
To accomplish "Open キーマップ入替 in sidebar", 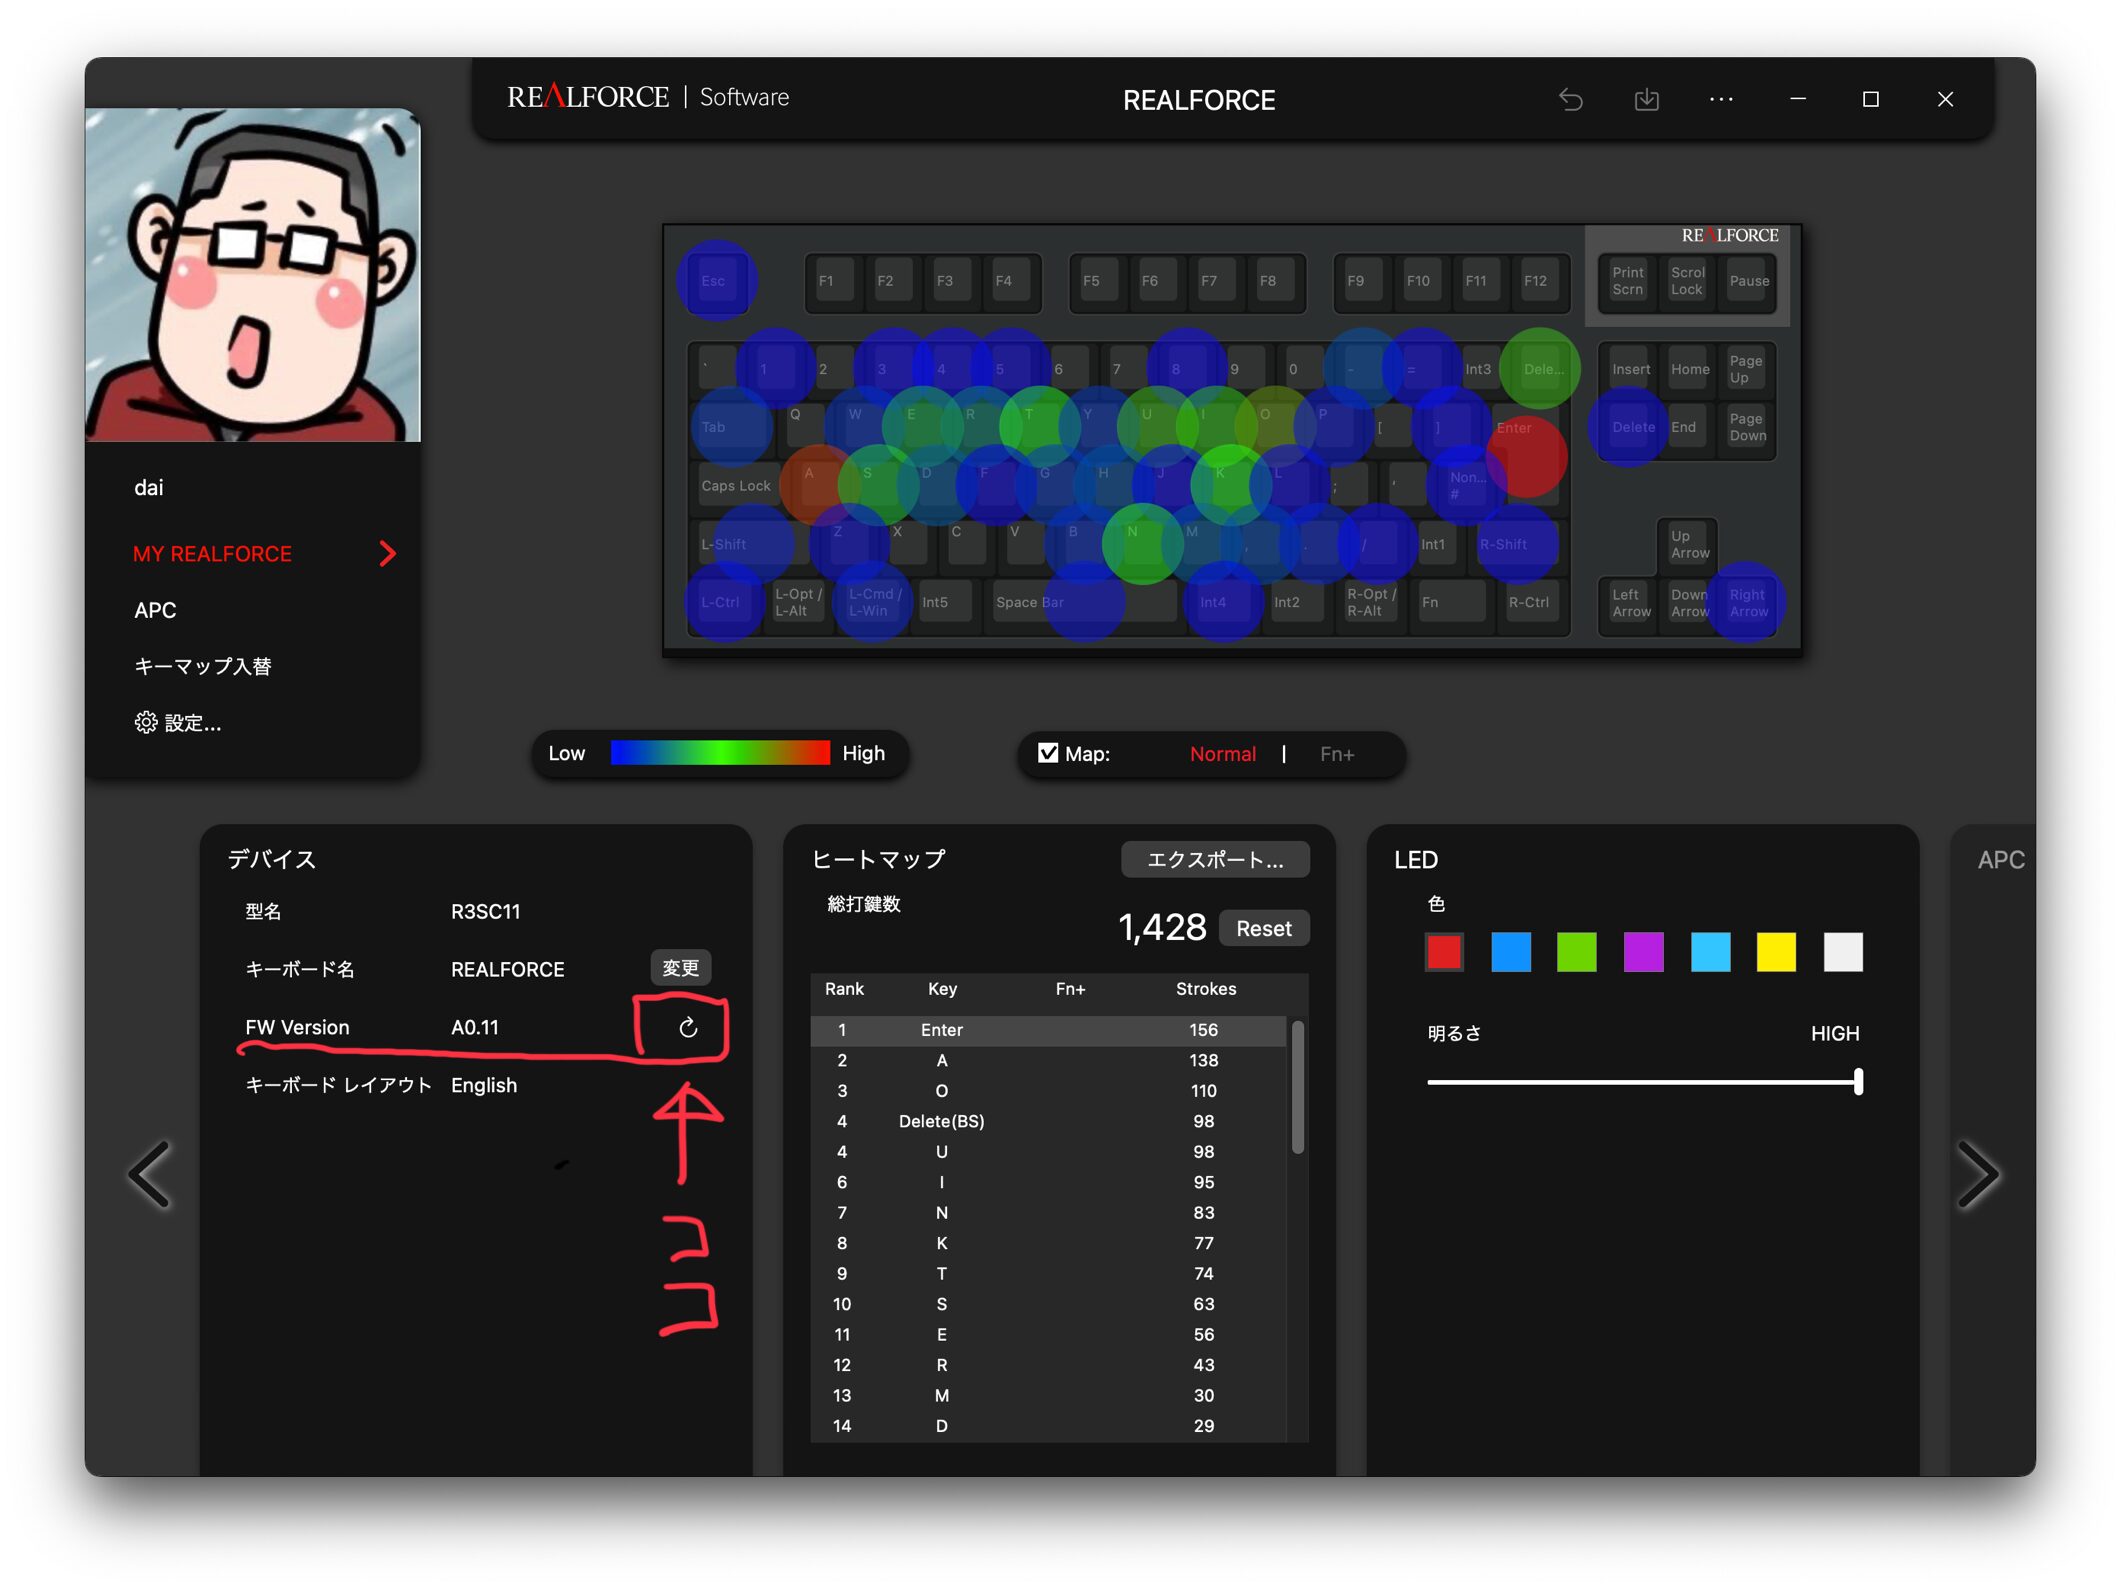I will coord(203,666).
